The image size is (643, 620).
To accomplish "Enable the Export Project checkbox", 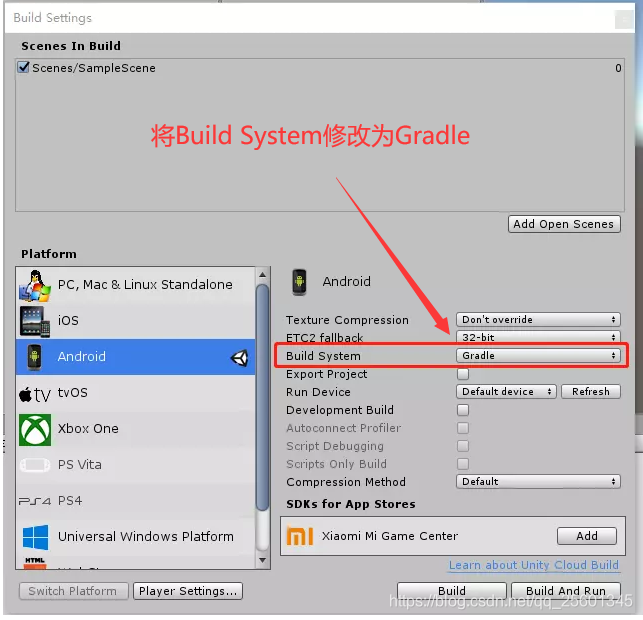I will pyautogui.click(x=463, y=374).
